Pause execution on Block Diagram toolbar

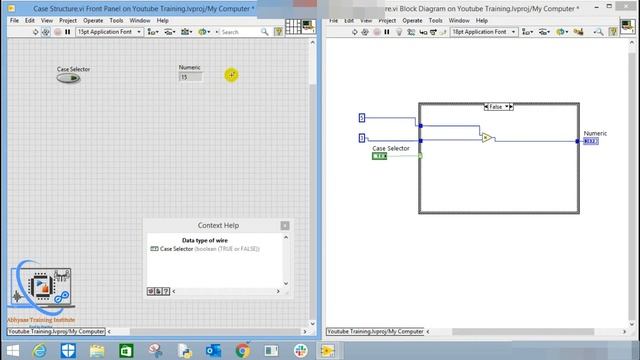point(387,32)
